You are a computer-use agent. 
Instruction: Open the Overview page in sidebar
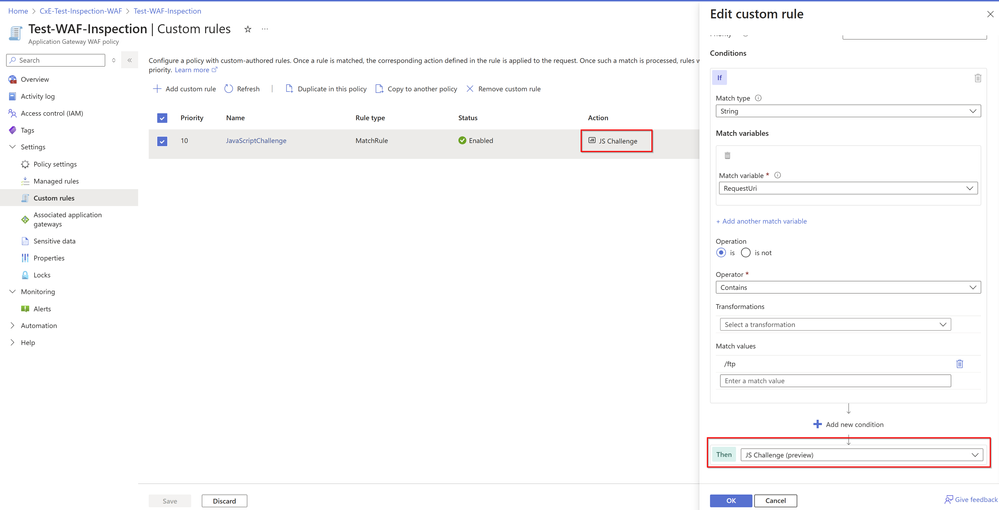pos(34,80)
